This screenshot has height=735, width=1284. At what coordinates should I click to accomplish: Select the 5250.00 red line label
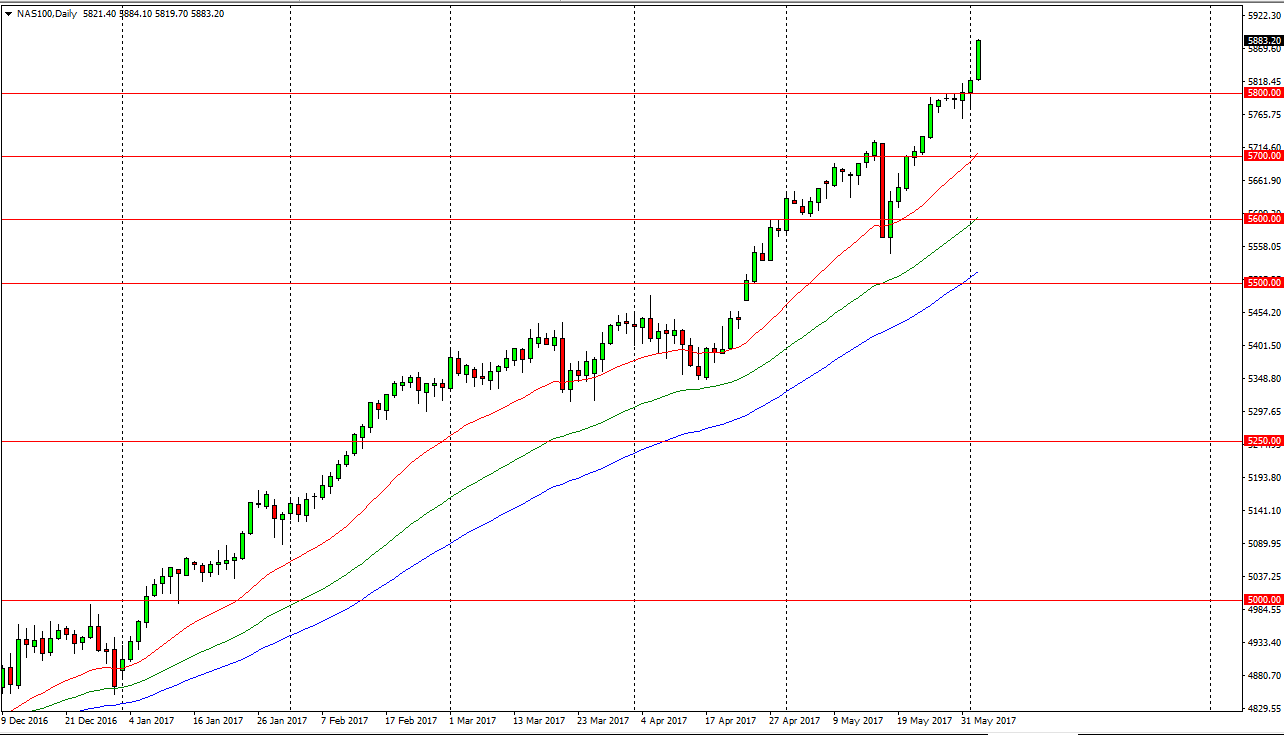pos(1264,441)
